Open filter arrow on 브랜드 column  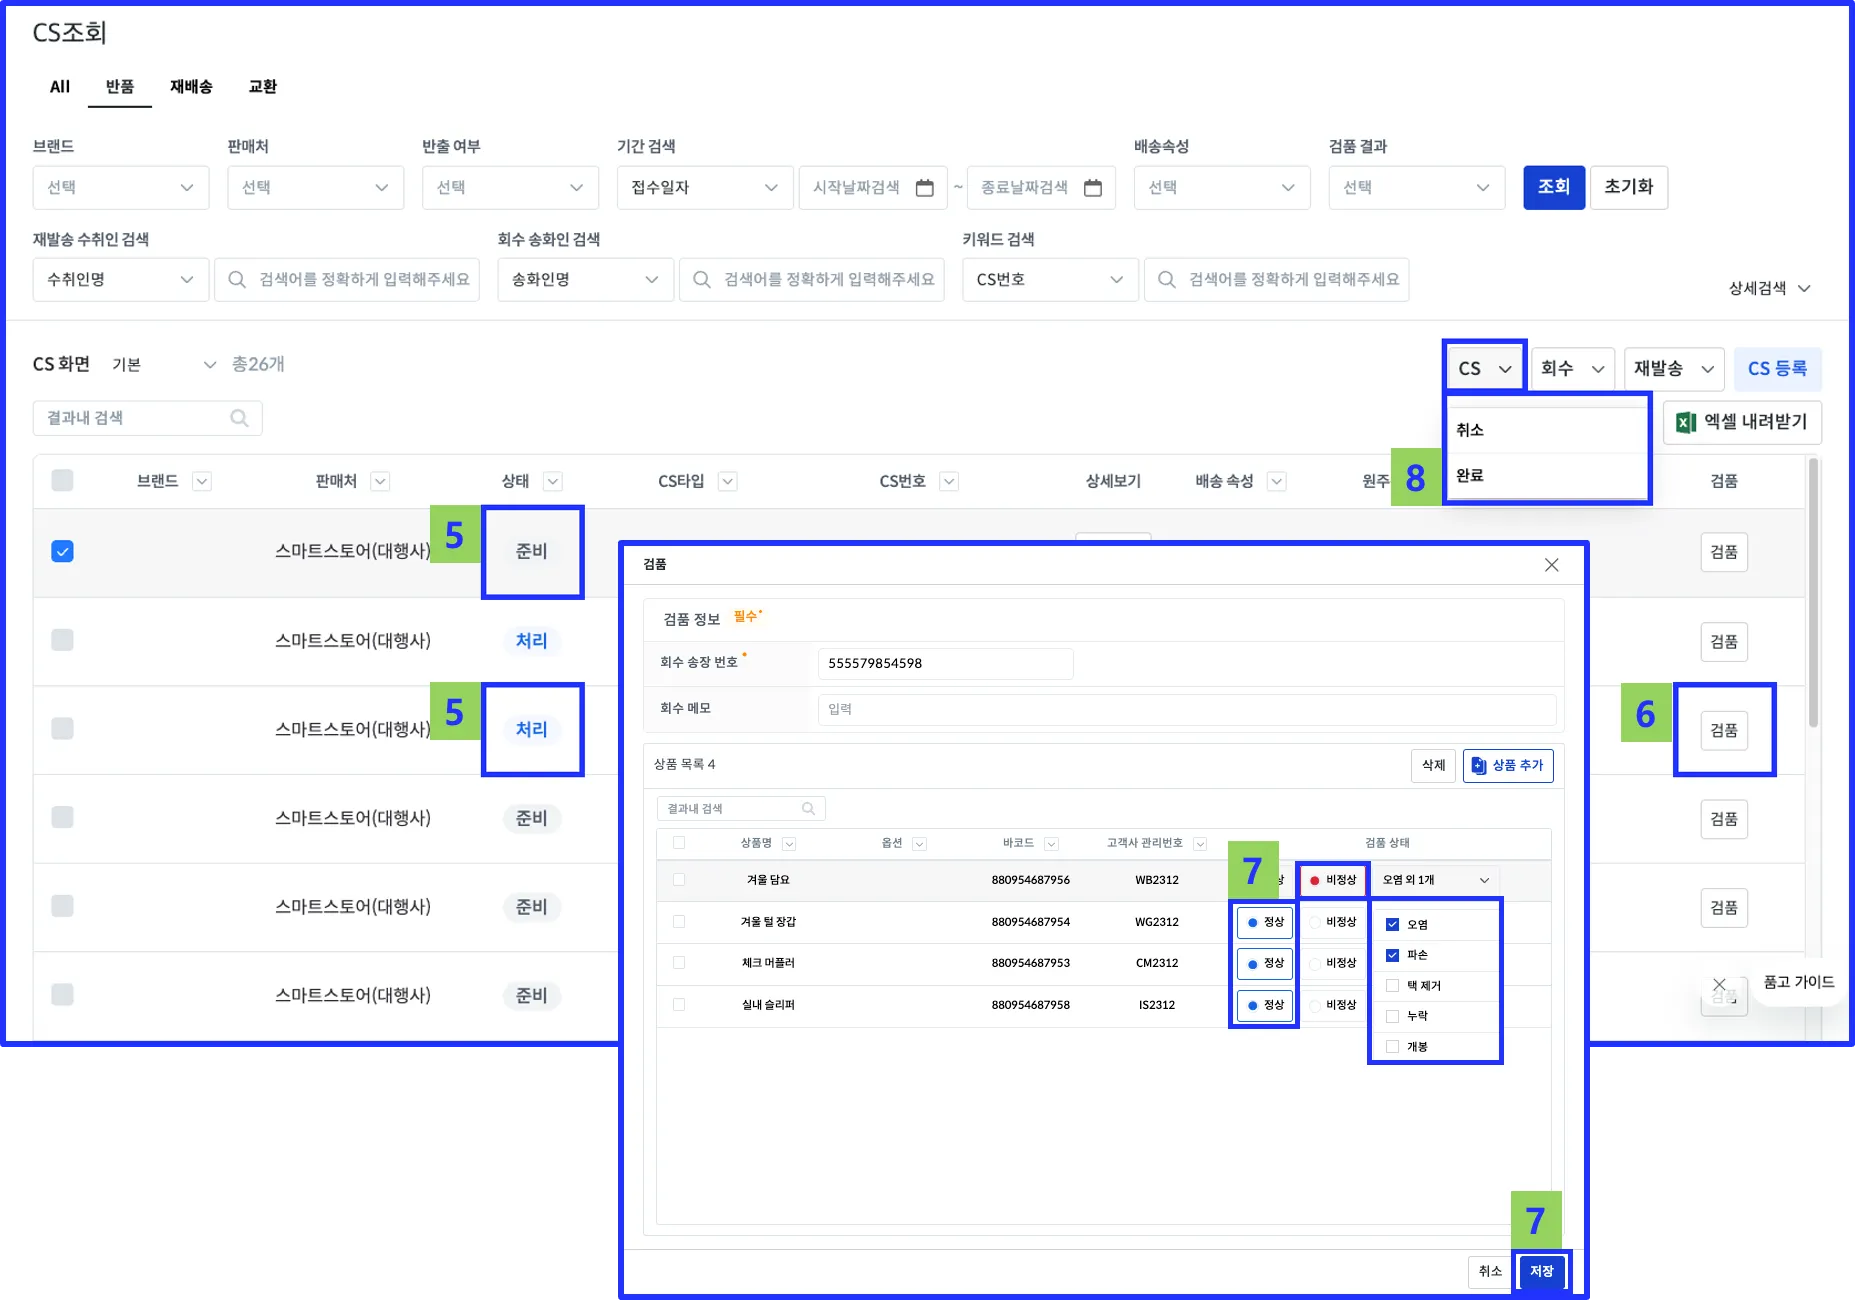tap(202, 482)
